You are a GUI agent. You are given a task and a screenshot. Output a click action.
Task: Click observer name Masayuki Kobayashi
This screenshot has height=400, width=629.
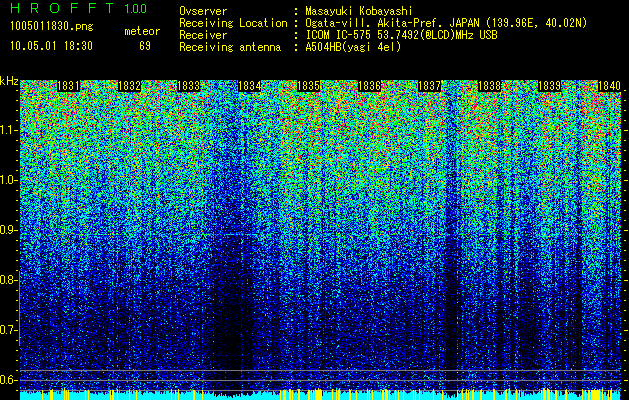[x=359, y=11]
